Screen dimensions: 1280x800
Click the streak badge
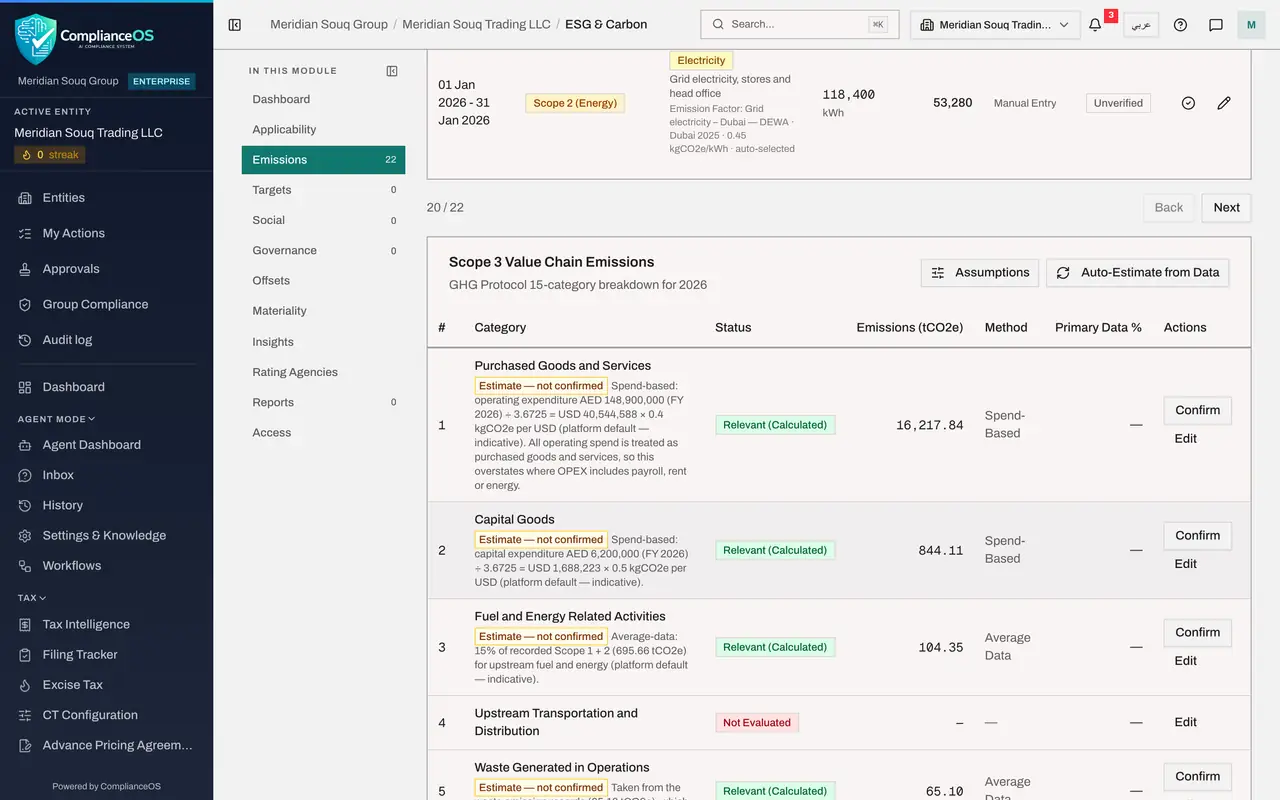click(x=50, y=155)
